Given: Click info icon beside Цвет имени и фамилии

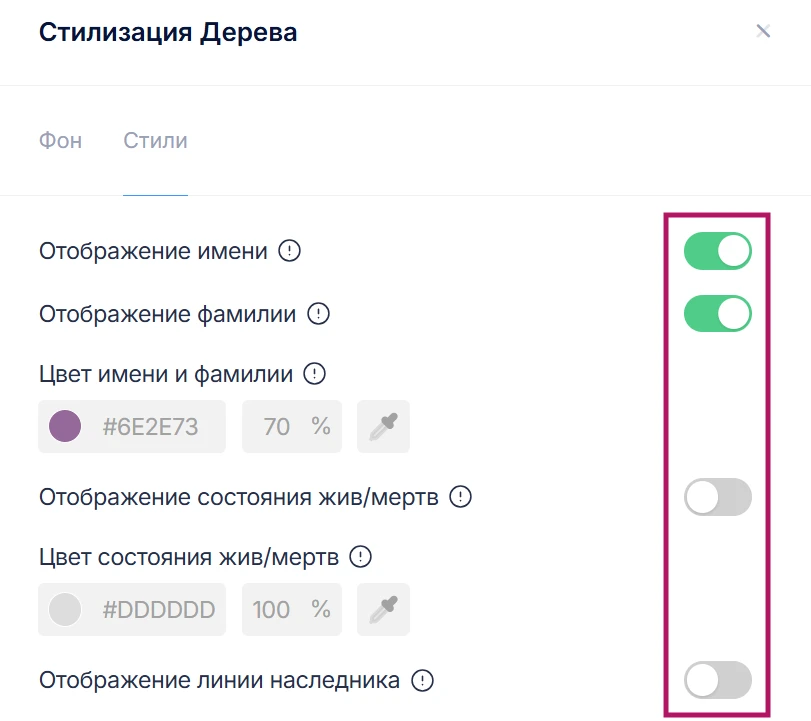Looking at the screenshot, I should [x=315, y=375].
